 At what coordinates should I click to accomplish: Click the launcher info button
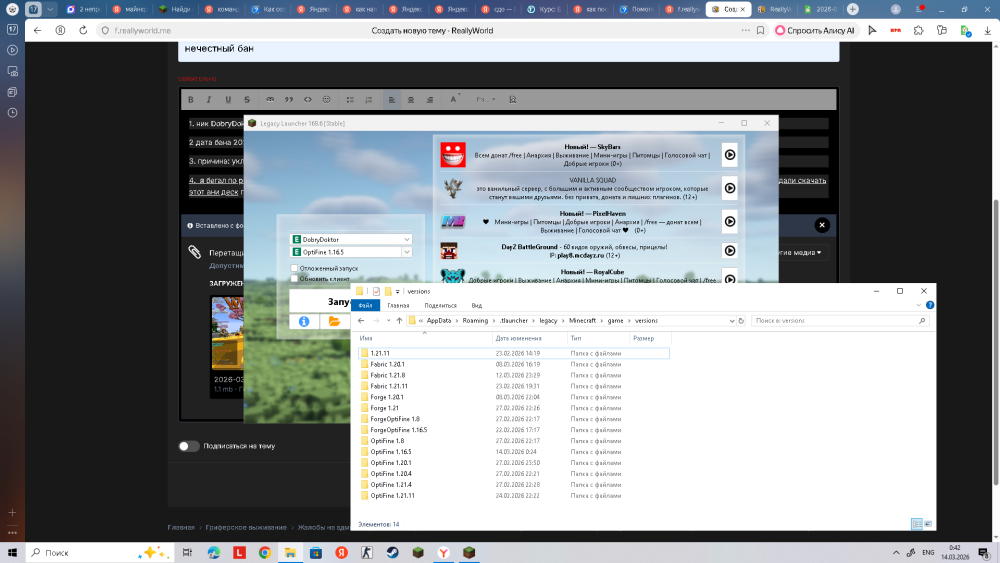pyautogui.click(x=304, y=321)
